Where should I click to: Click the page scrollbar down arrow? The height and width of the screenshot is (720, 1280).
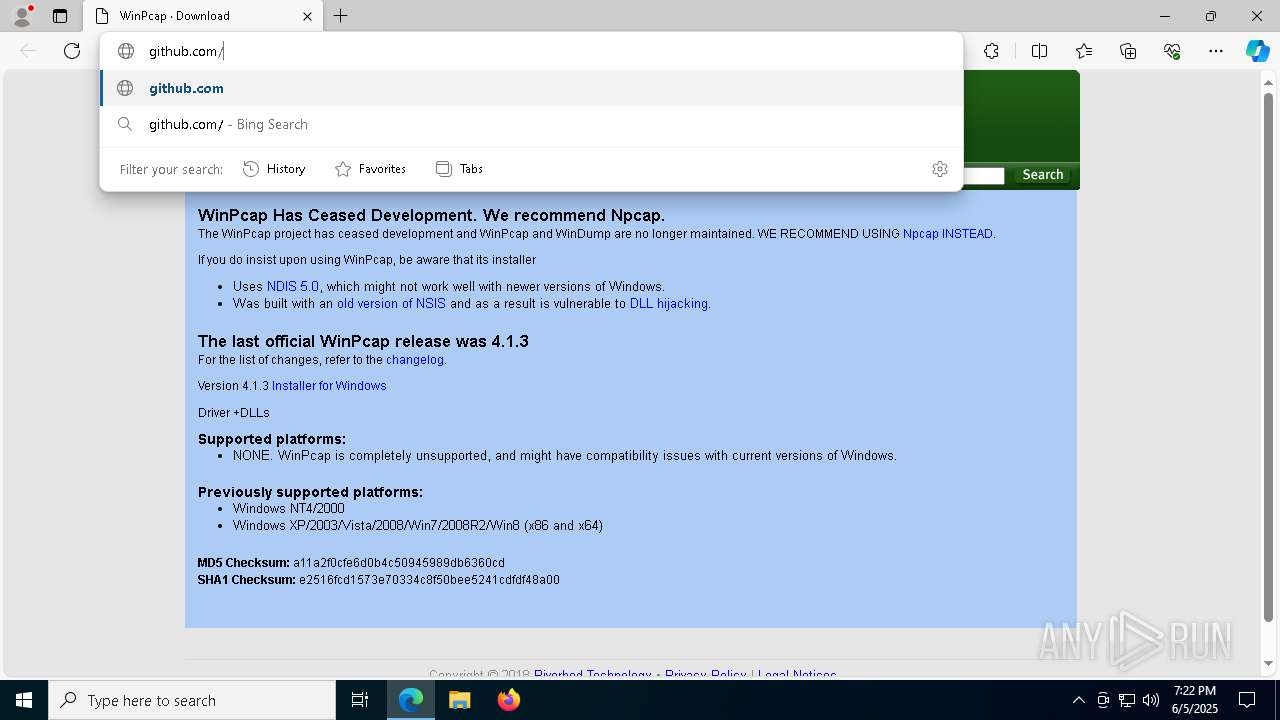coord(1269,663)
